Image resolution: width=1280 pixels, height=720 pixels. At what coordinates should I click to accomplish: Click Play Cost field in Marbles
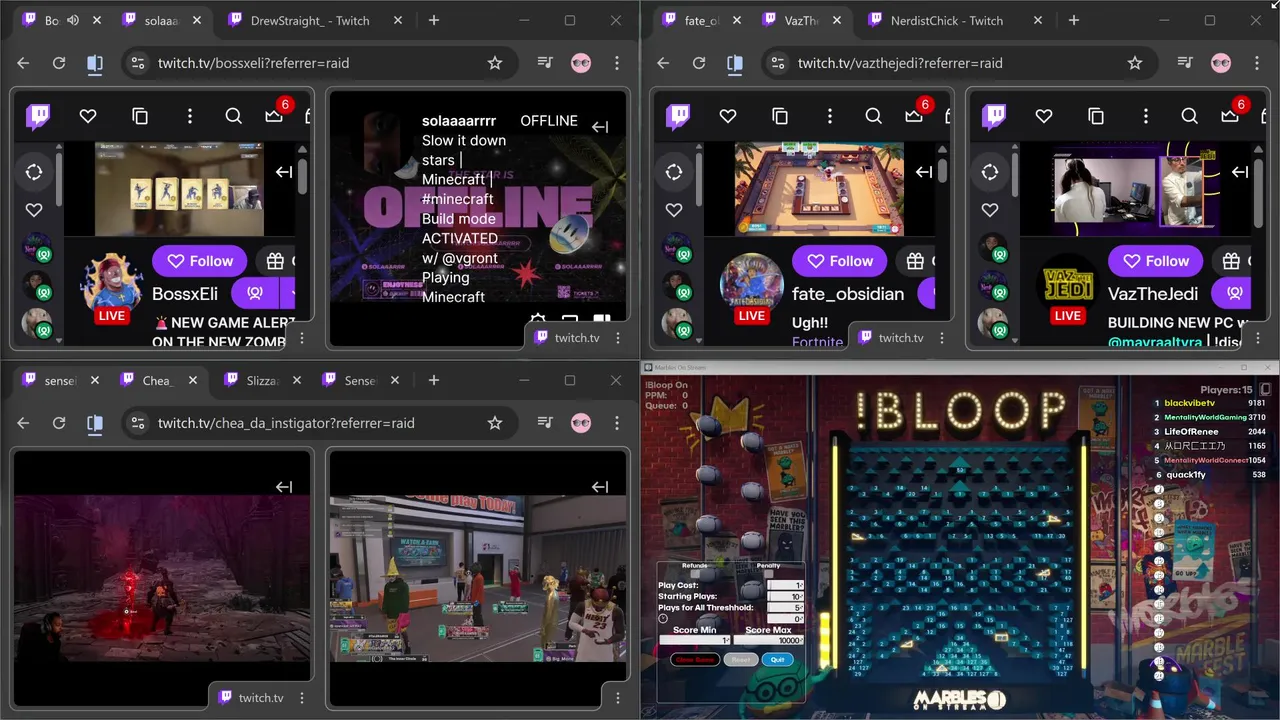pyautogui.click(x=786, y=585)
